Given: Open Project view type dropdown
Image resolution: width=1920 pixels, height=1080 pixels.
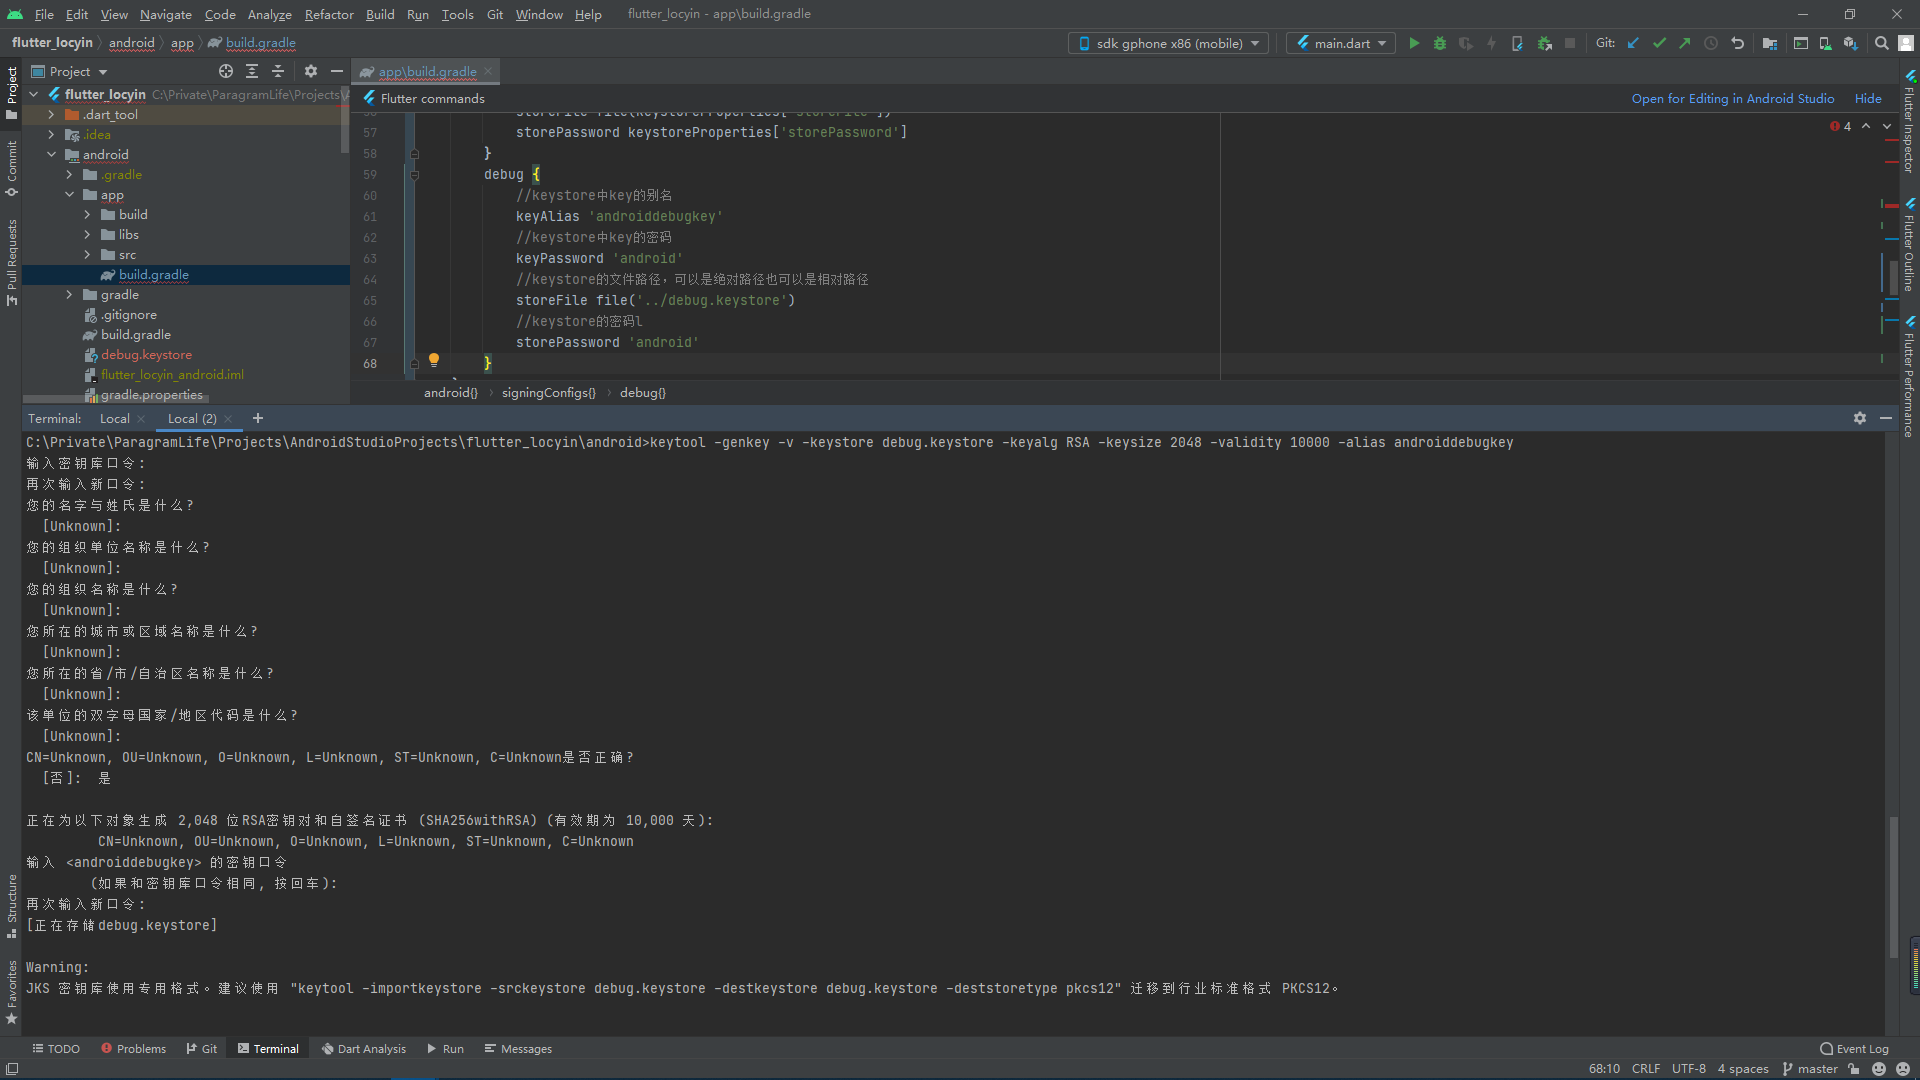Looking at the screenshot, I should (69, 71).
